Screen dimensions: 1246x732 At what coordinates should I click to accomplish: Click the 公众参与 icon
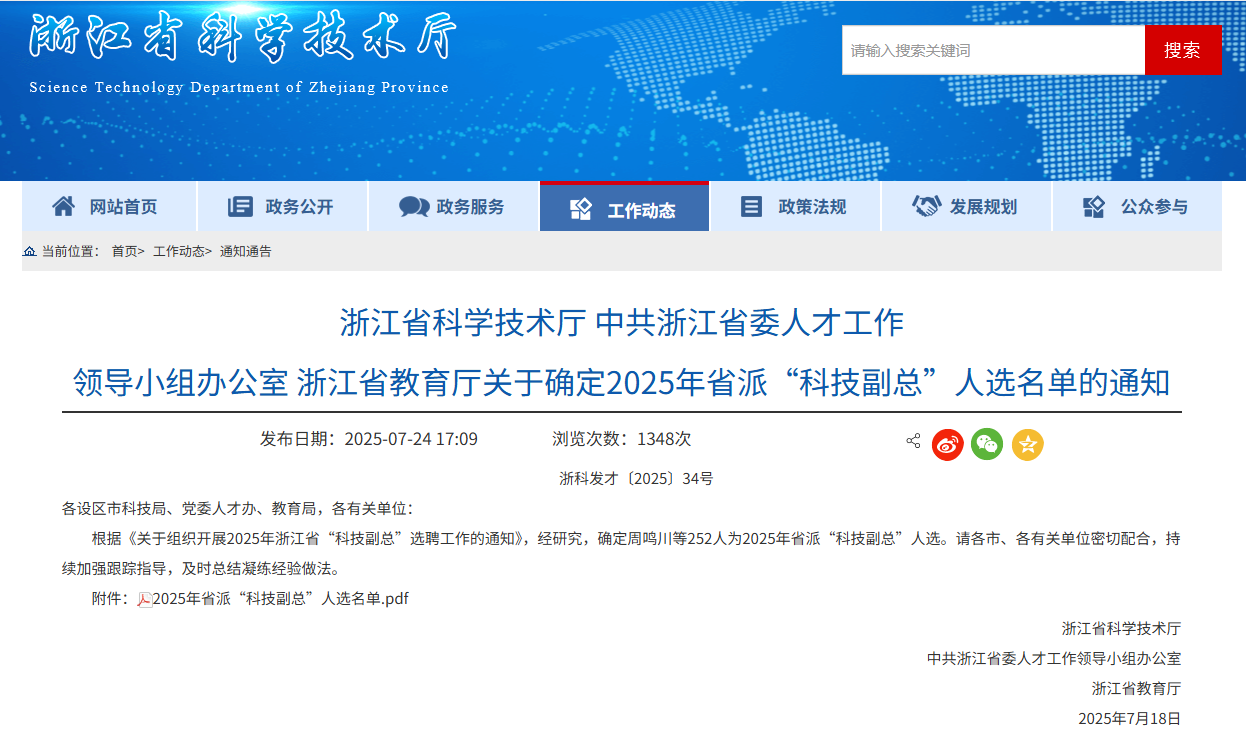[x=1094, y=207]
